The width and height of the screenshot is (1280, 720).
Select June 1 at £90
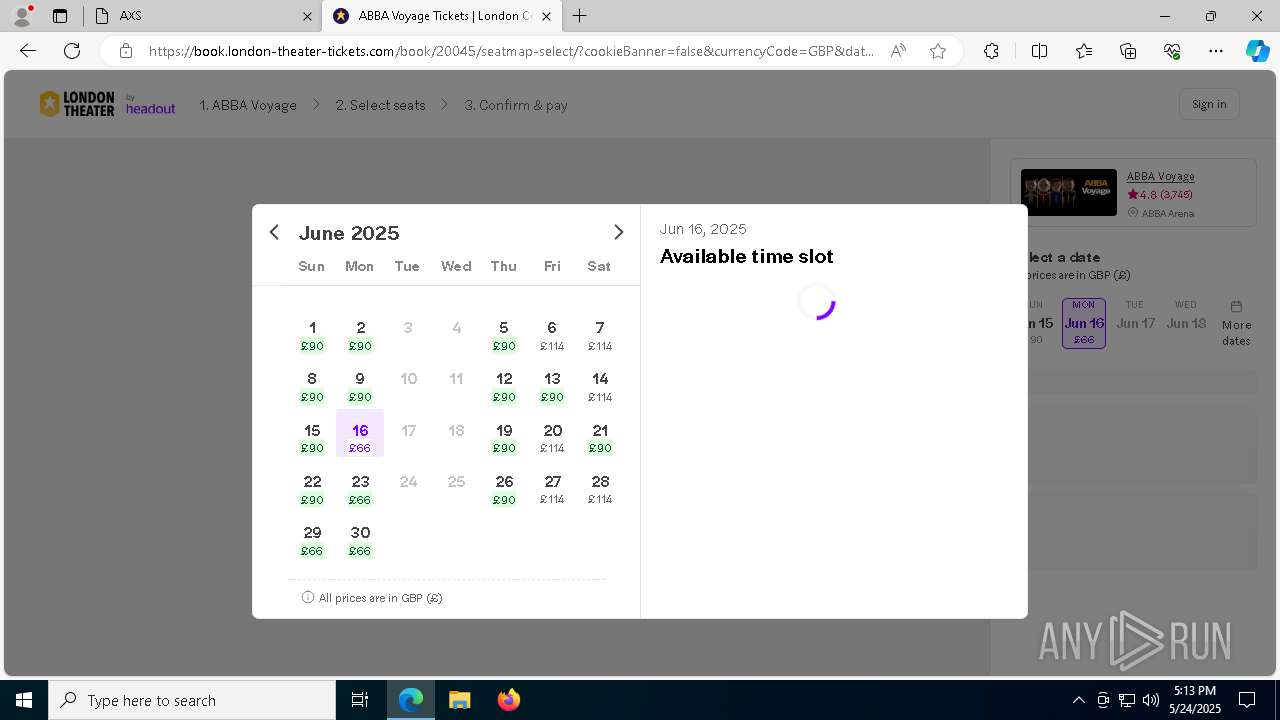(312, 336)
